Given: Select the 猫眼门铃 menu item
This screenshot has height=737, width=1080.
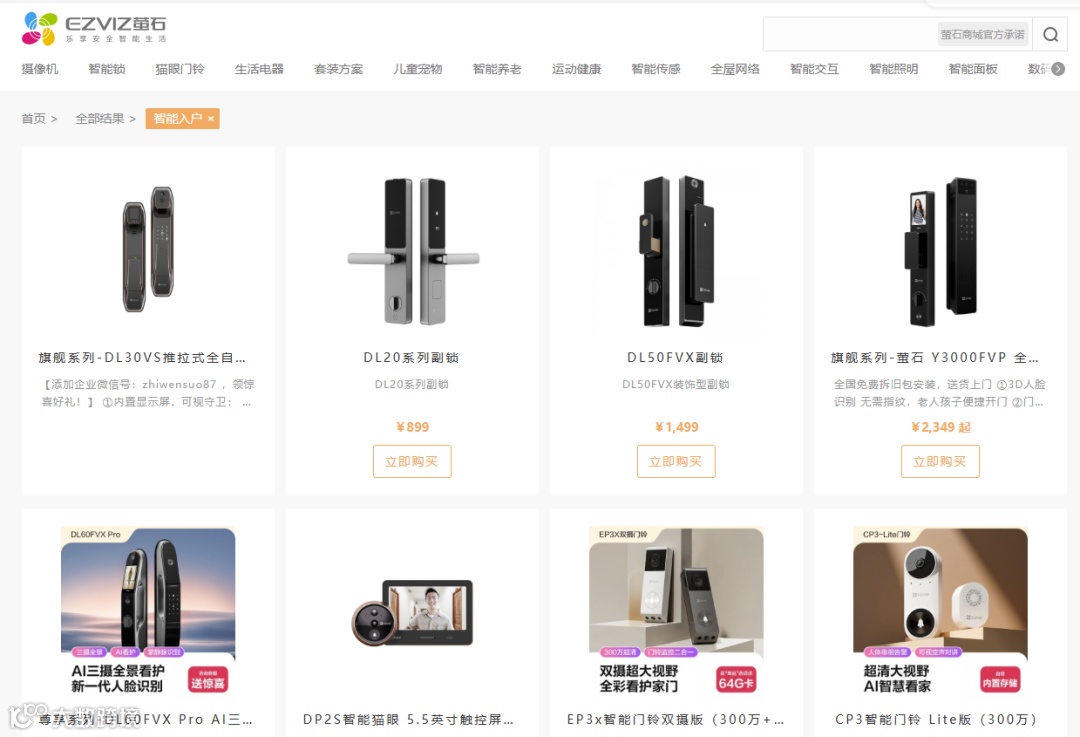Looking at the screenshot, I should 180,69.
